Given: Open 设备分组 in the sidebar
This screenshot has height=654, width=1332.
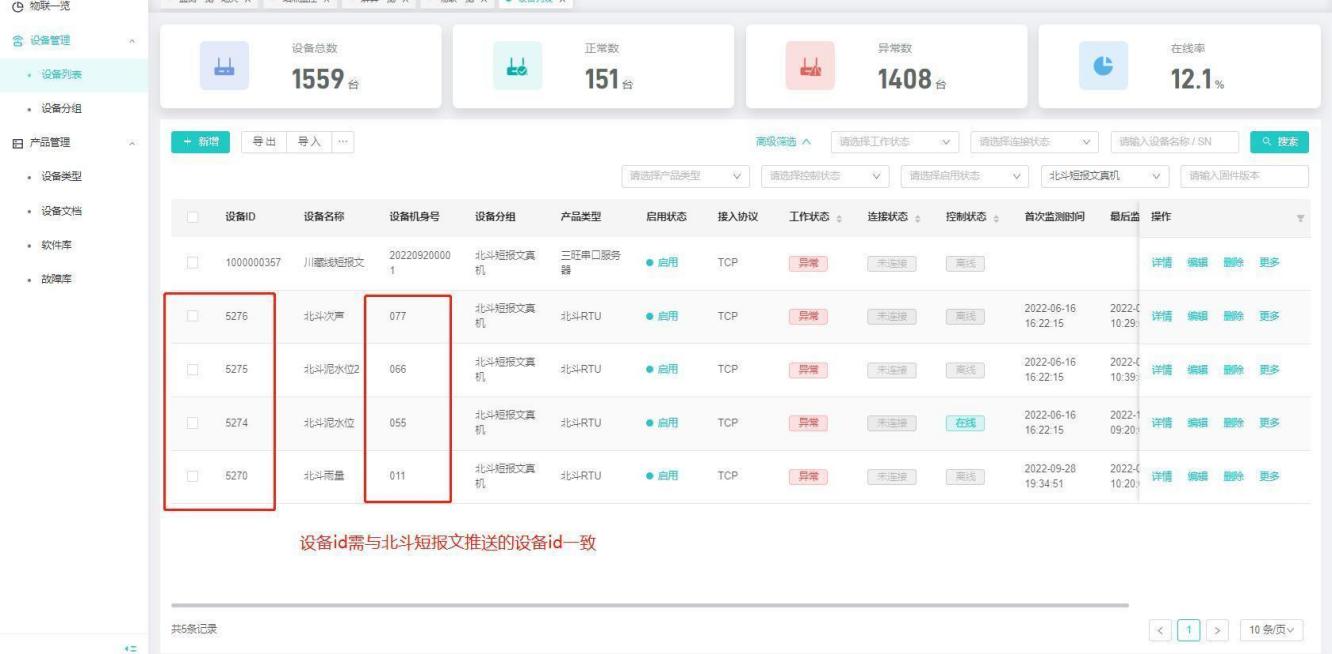Looking at the screenshot, I should [x=62, y=108].
